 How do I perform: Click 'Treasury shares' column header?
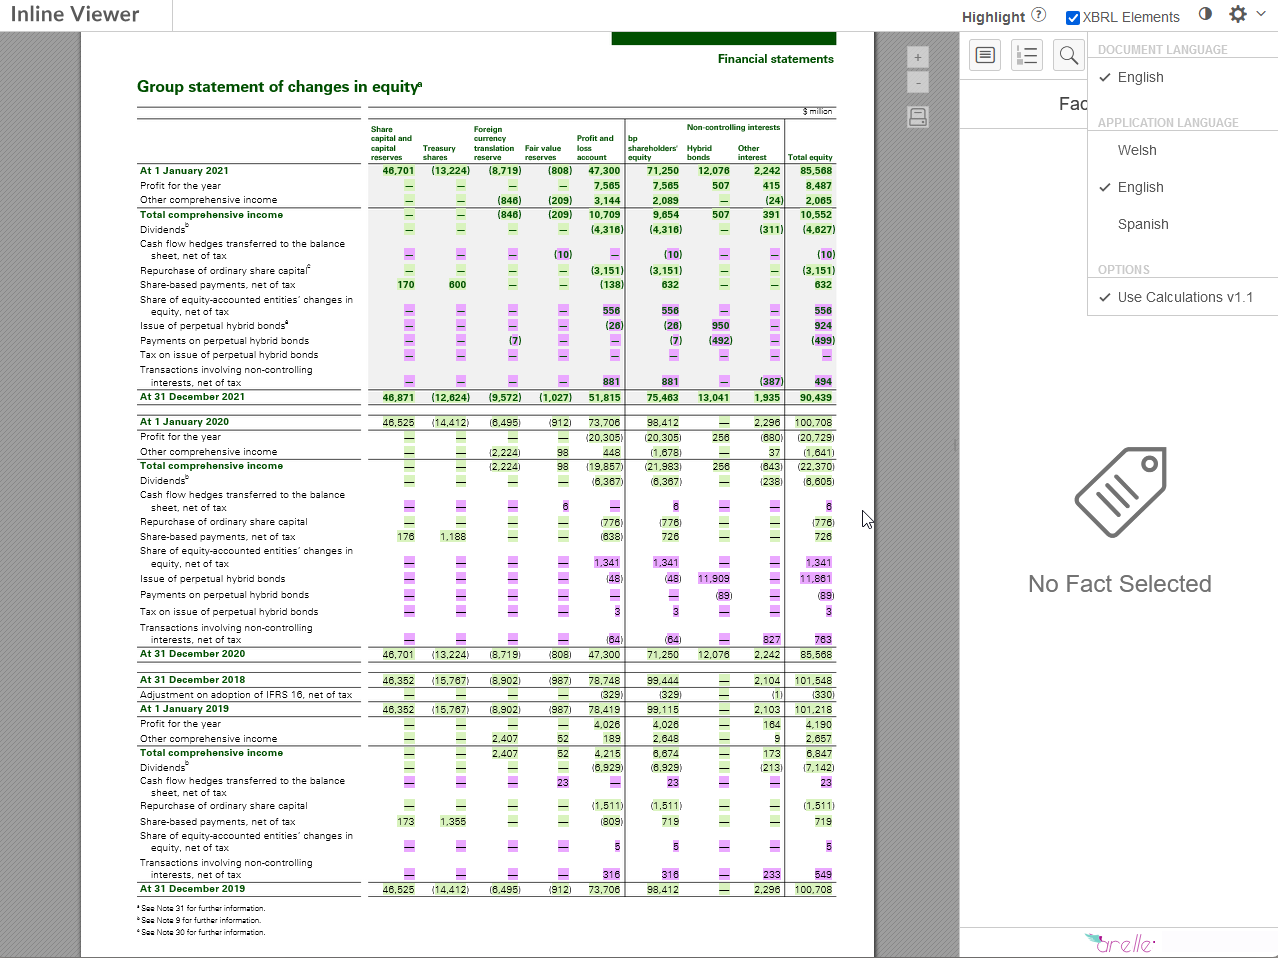439,153
